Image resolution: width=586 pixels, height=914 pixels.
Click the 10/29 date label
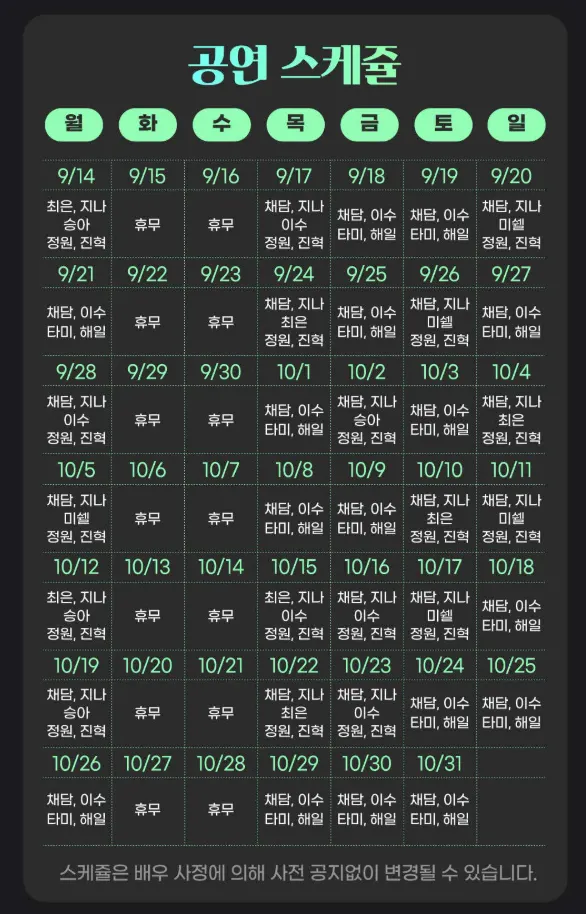click(x=294, y=763)
